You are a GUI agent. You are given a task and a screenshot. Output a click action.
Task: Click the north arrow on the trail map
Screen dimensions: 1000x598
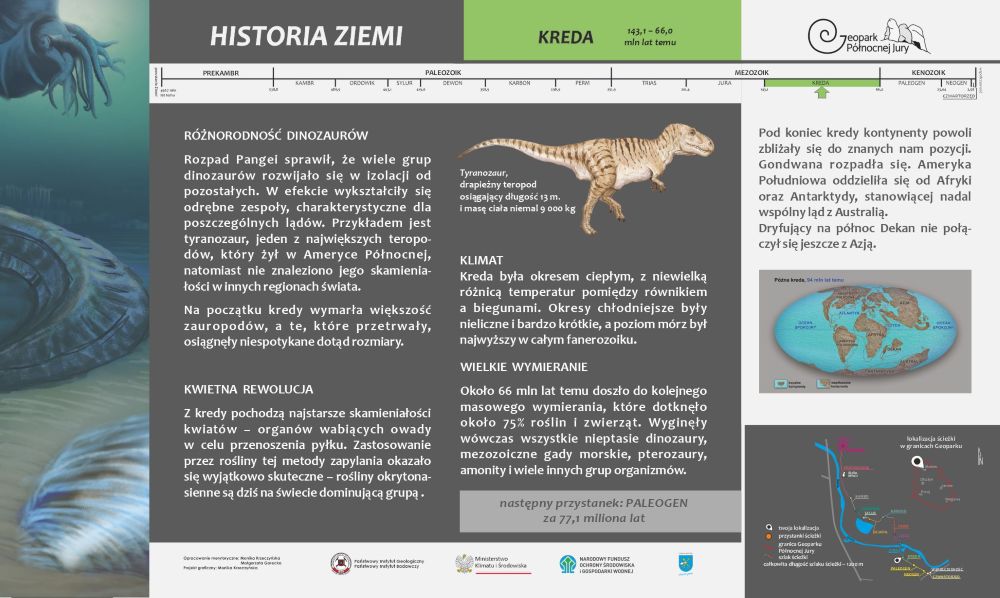(979, 458)
